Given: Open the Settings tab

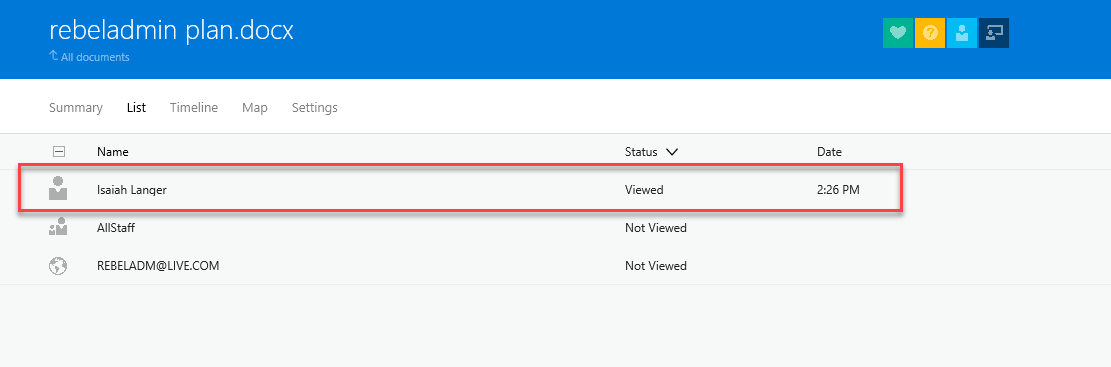Looking at the screenshot, I should (x=315, y=108).
